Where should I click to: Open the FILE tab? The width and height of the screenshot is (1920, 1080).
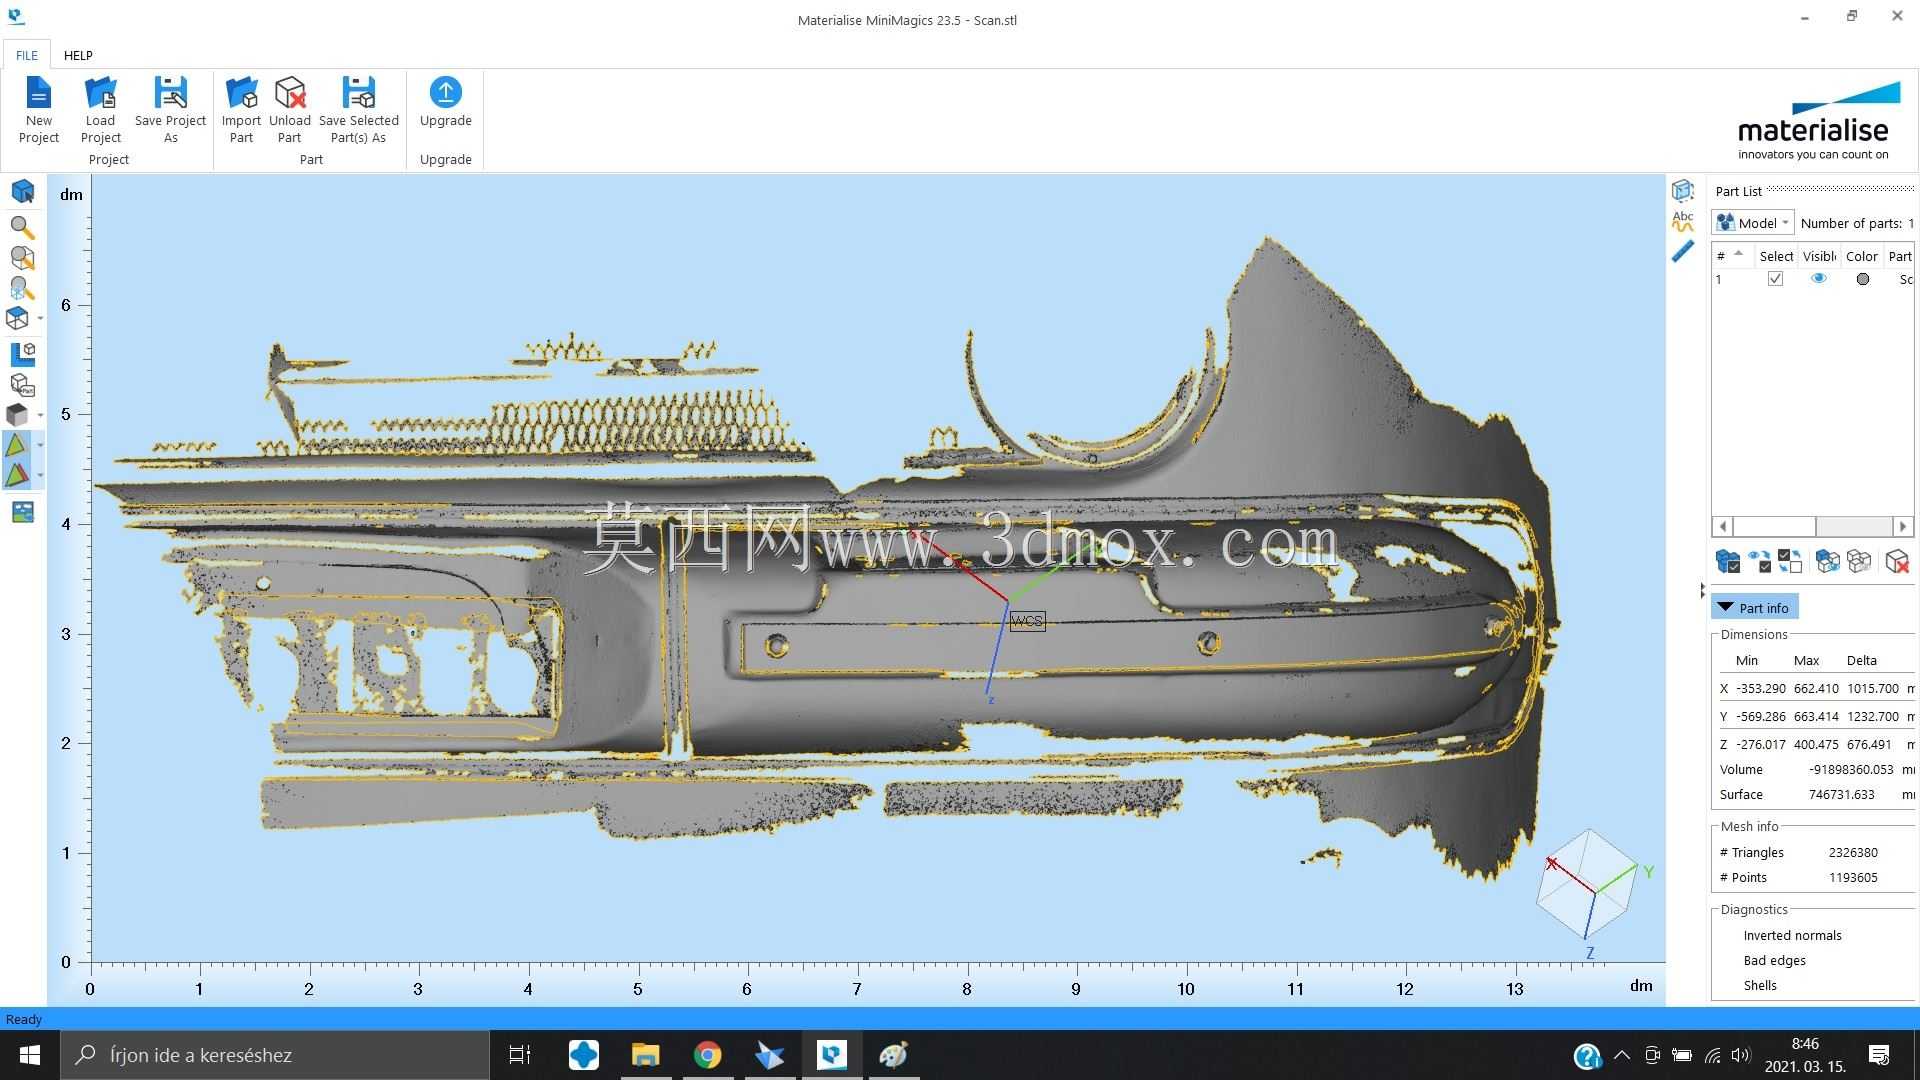27,55
